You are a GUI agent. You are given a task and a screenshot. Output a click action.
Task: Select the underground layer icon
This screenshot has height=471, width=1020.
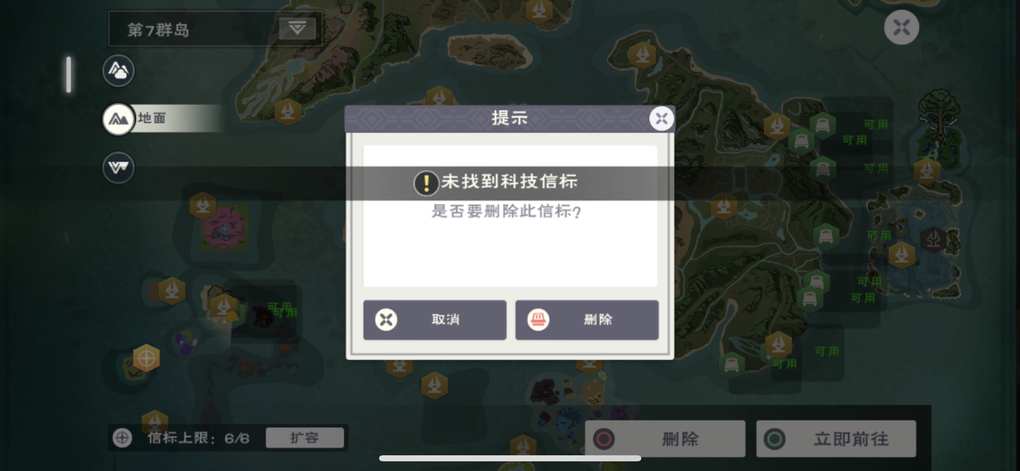point(118,167)
